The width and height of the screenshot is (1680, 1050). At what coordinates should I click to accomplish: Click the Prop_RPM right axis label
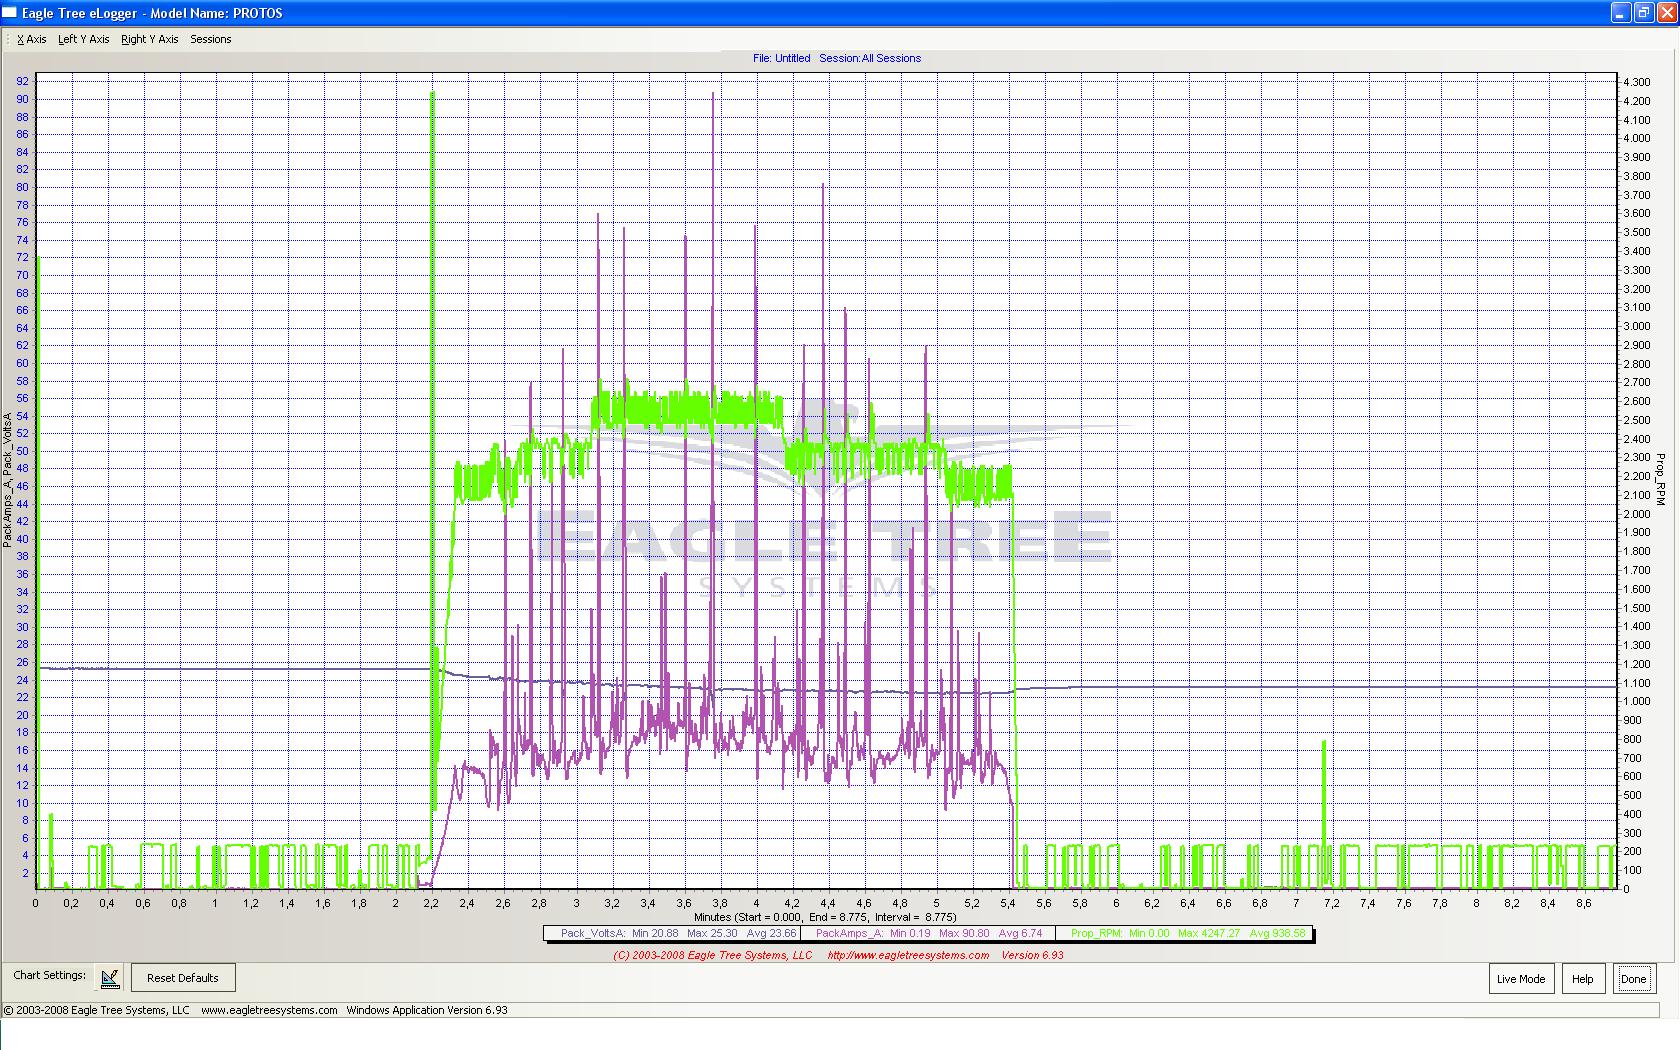click(1661, 480)
